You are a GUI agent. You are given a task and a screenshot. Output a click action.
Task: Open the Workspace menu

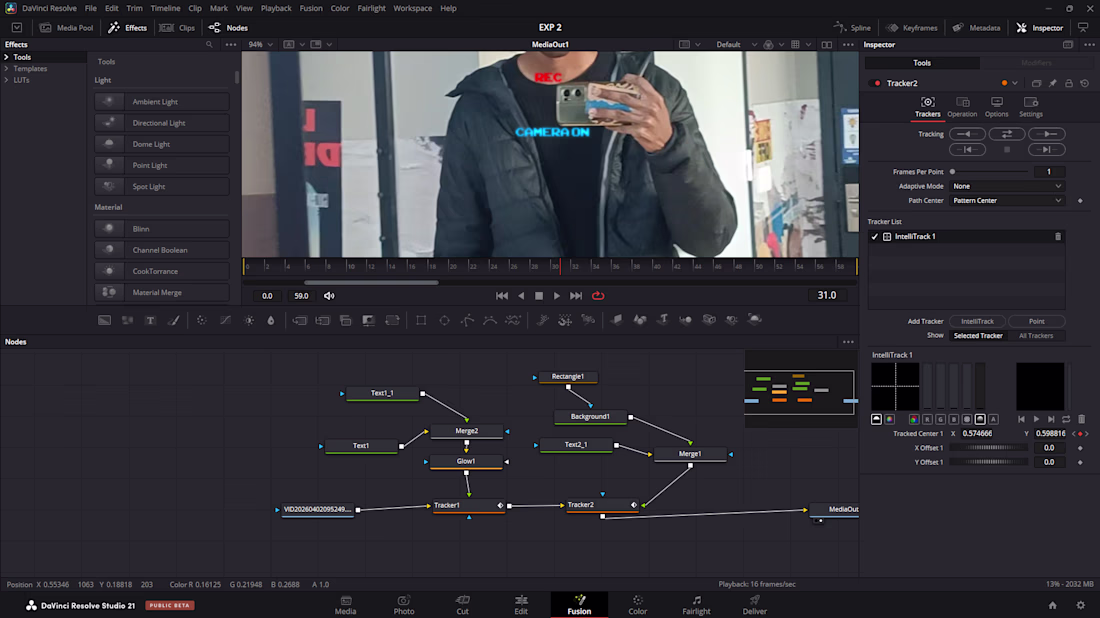click(x=412, y=8)
